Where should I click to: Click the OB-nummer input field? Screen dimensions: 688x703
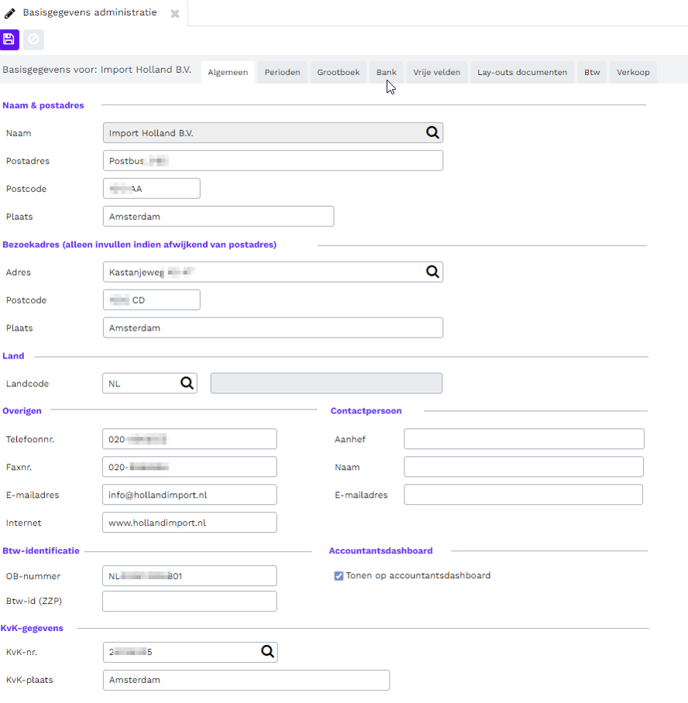click(x=189, y=575)
